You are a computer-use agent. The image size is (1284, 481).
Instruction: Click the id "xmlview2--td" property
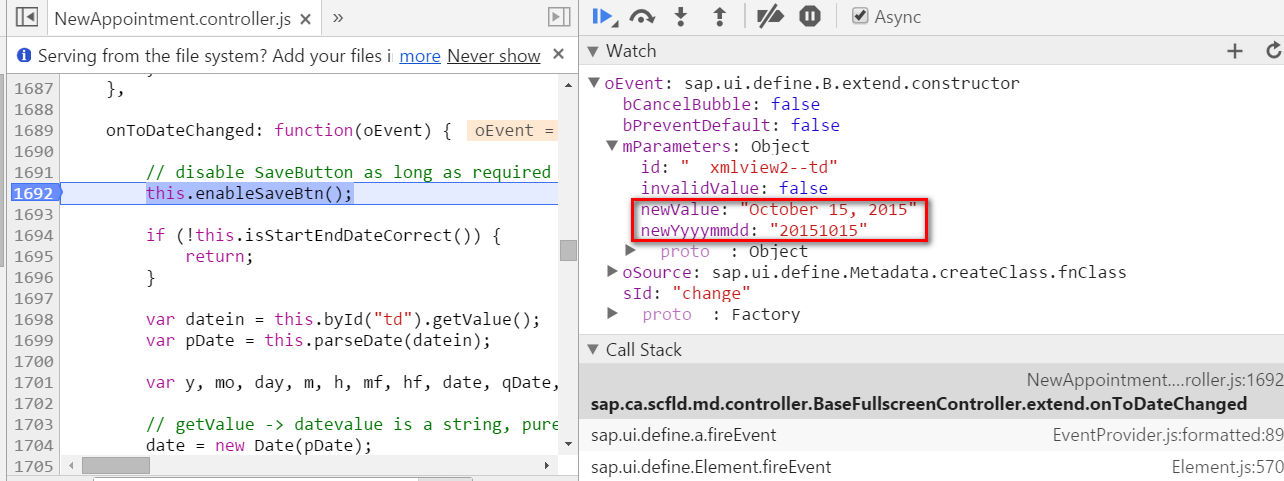point(739,167)
